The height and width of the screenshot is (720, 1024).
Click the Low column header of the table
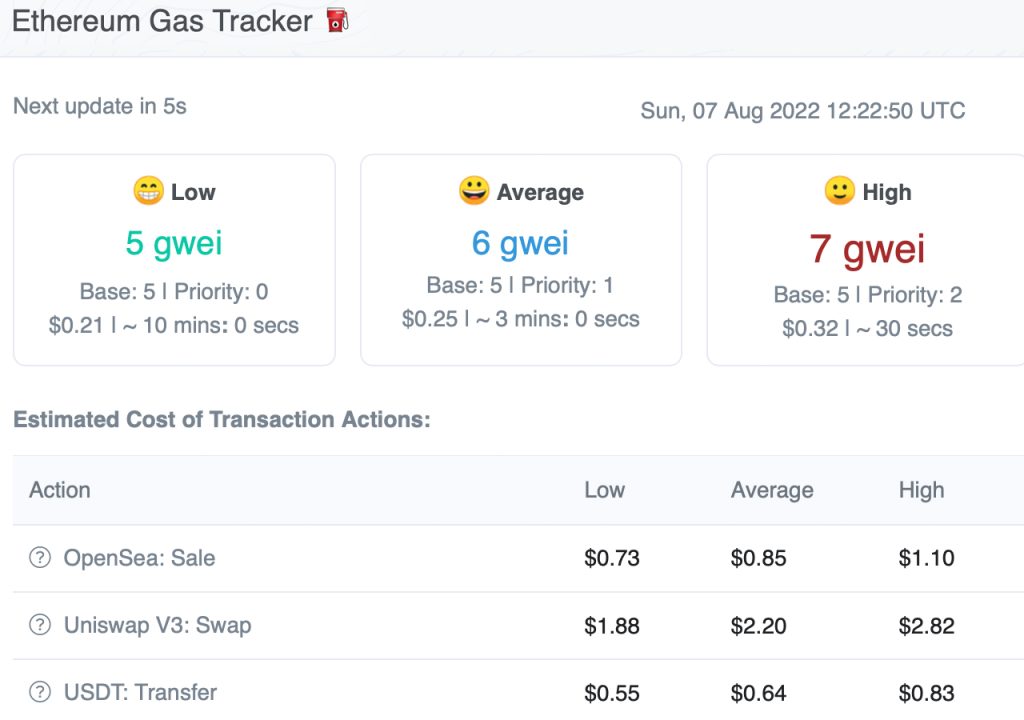tap(605, 490)
